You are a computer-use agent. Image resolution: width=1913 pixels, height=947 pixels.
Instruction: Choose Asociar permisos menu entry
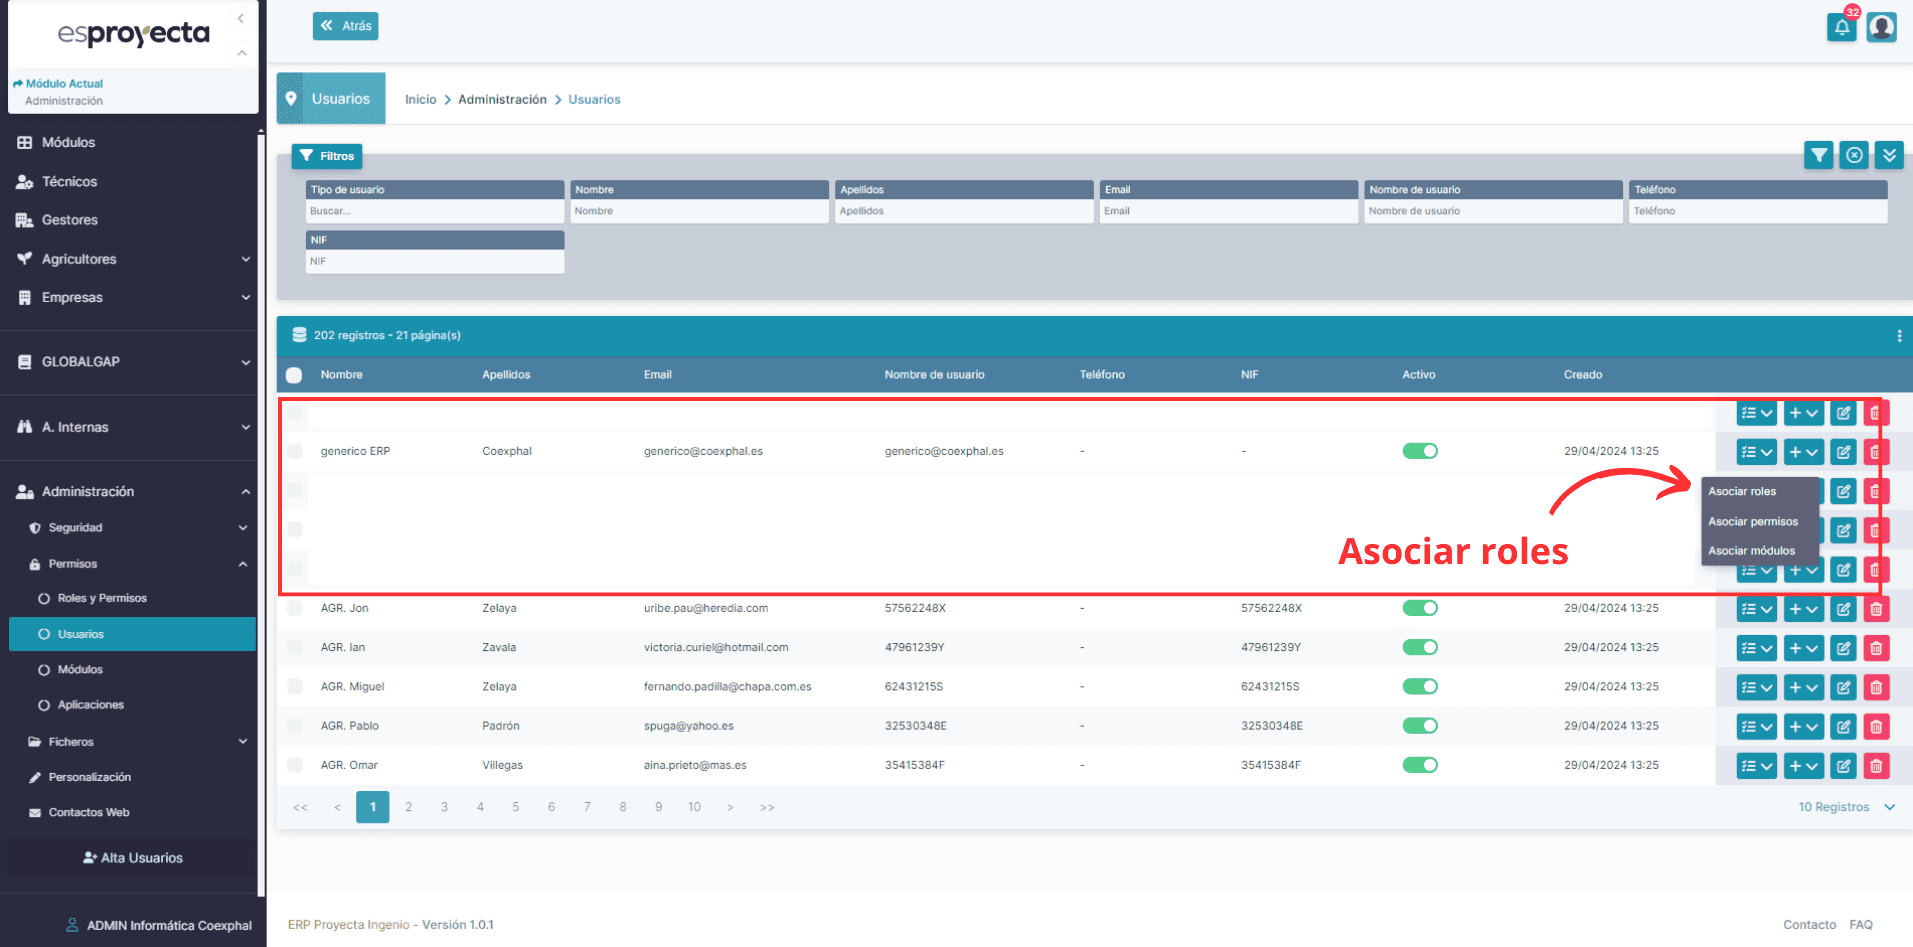[x=1752, y=522]
